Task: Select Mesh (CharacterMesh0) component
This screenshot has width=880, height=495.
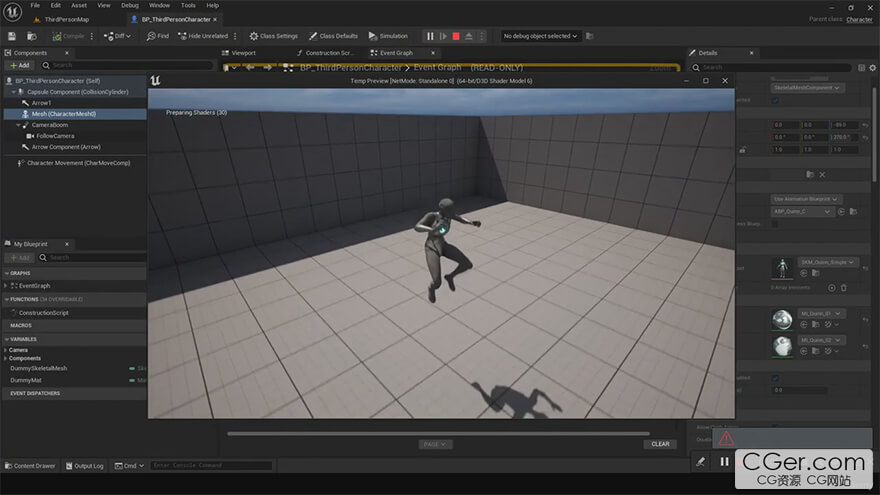Action: tap(63, 114)
